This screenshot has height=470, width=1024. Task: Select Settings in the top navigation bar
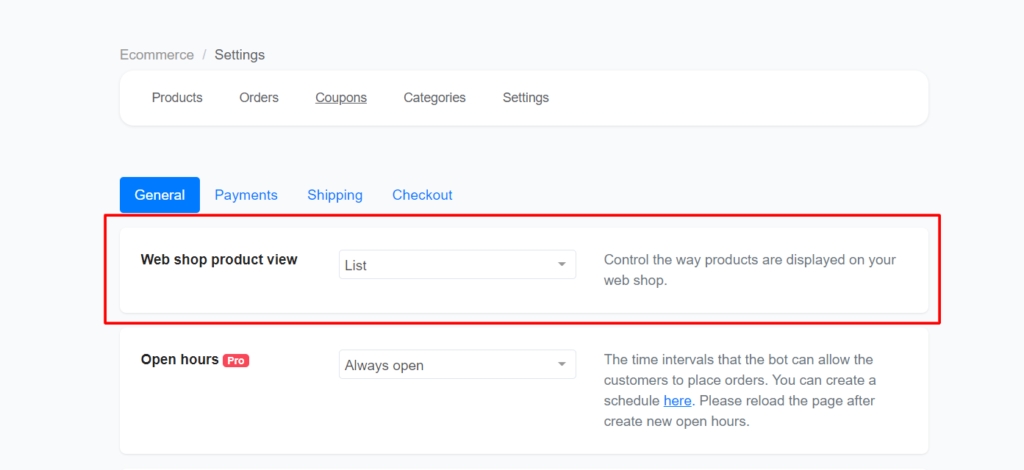525,98
